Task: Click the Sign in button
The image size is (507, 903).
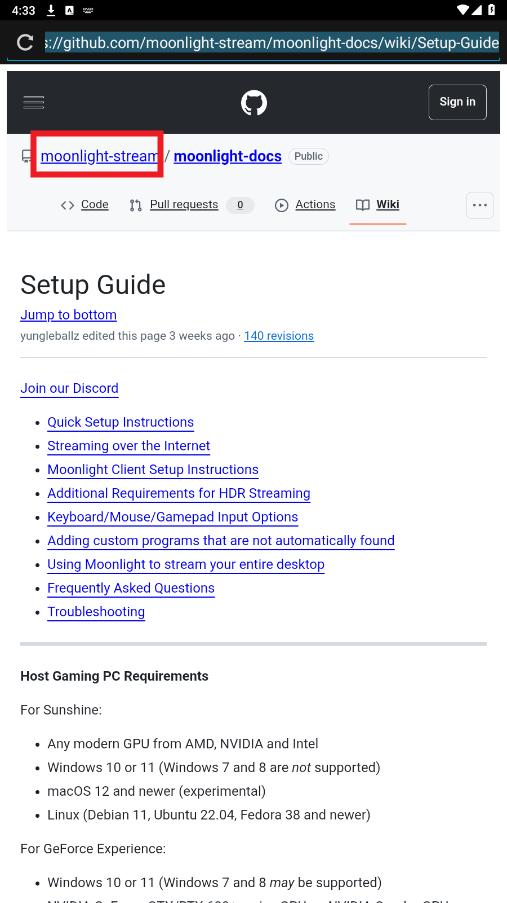Action: point(457,102)
